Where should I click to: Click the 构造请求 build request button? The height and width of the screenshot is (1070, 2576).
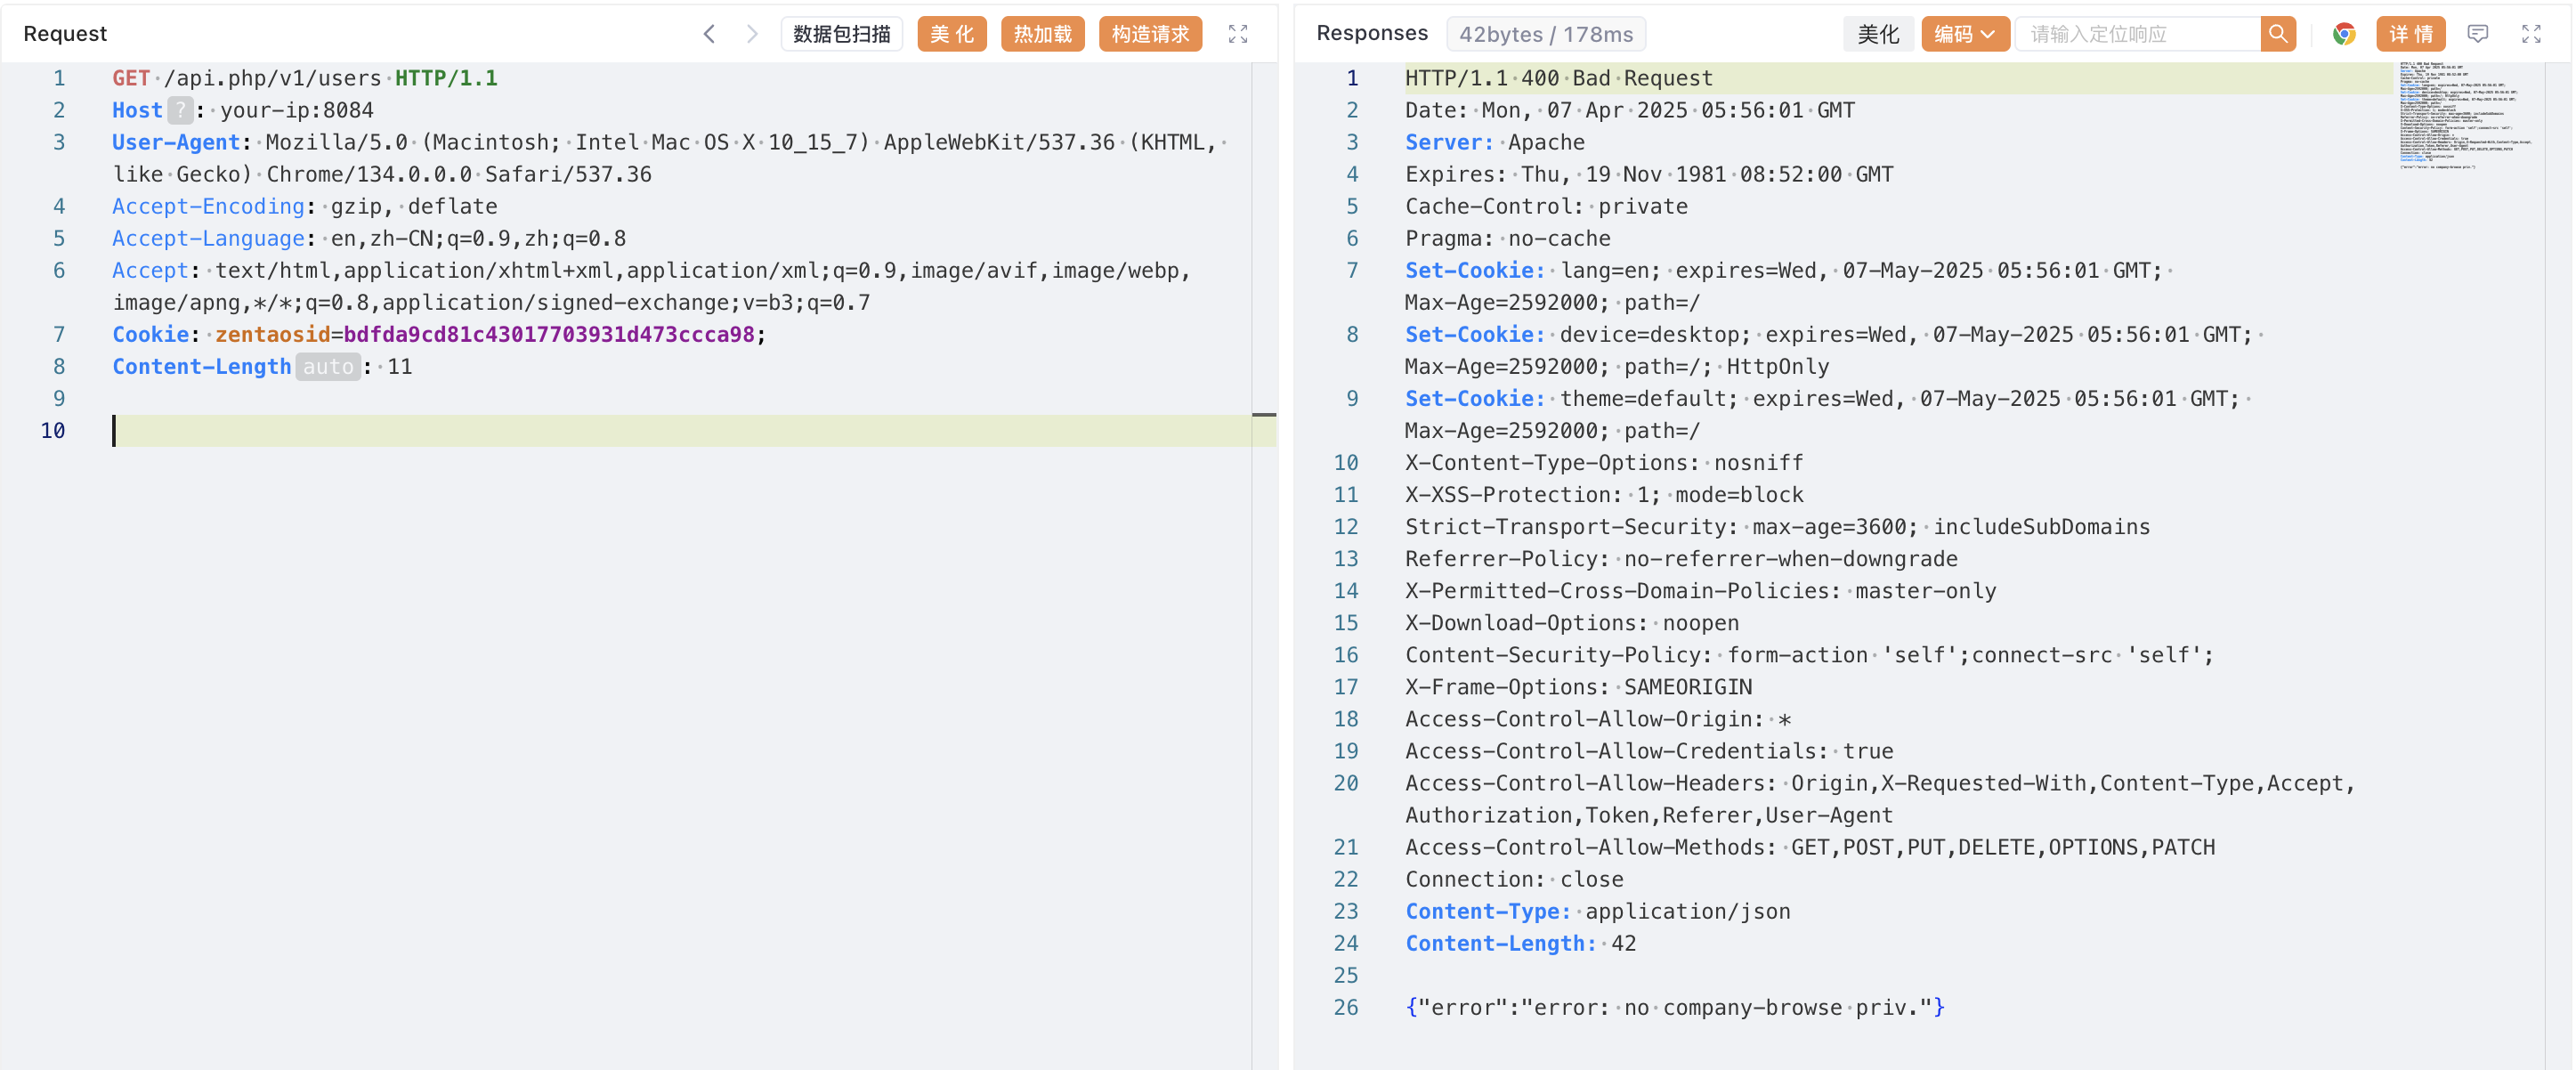coord(1150,34)
